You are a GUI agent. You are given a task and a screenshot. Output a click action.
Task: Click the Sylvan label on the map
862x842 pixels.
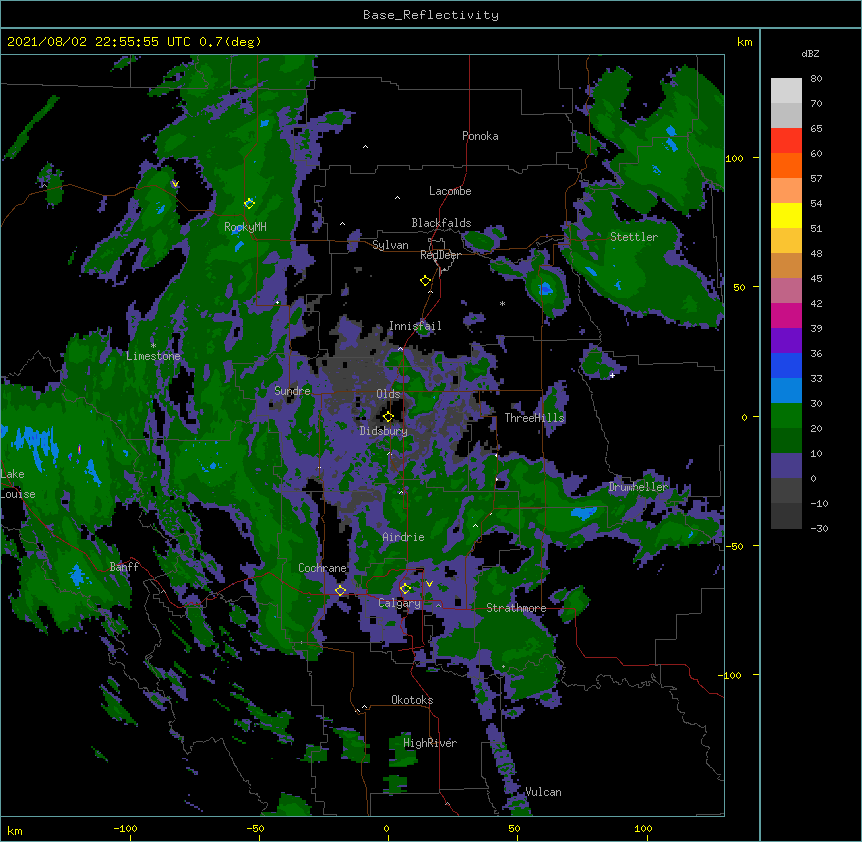point(390,245)
